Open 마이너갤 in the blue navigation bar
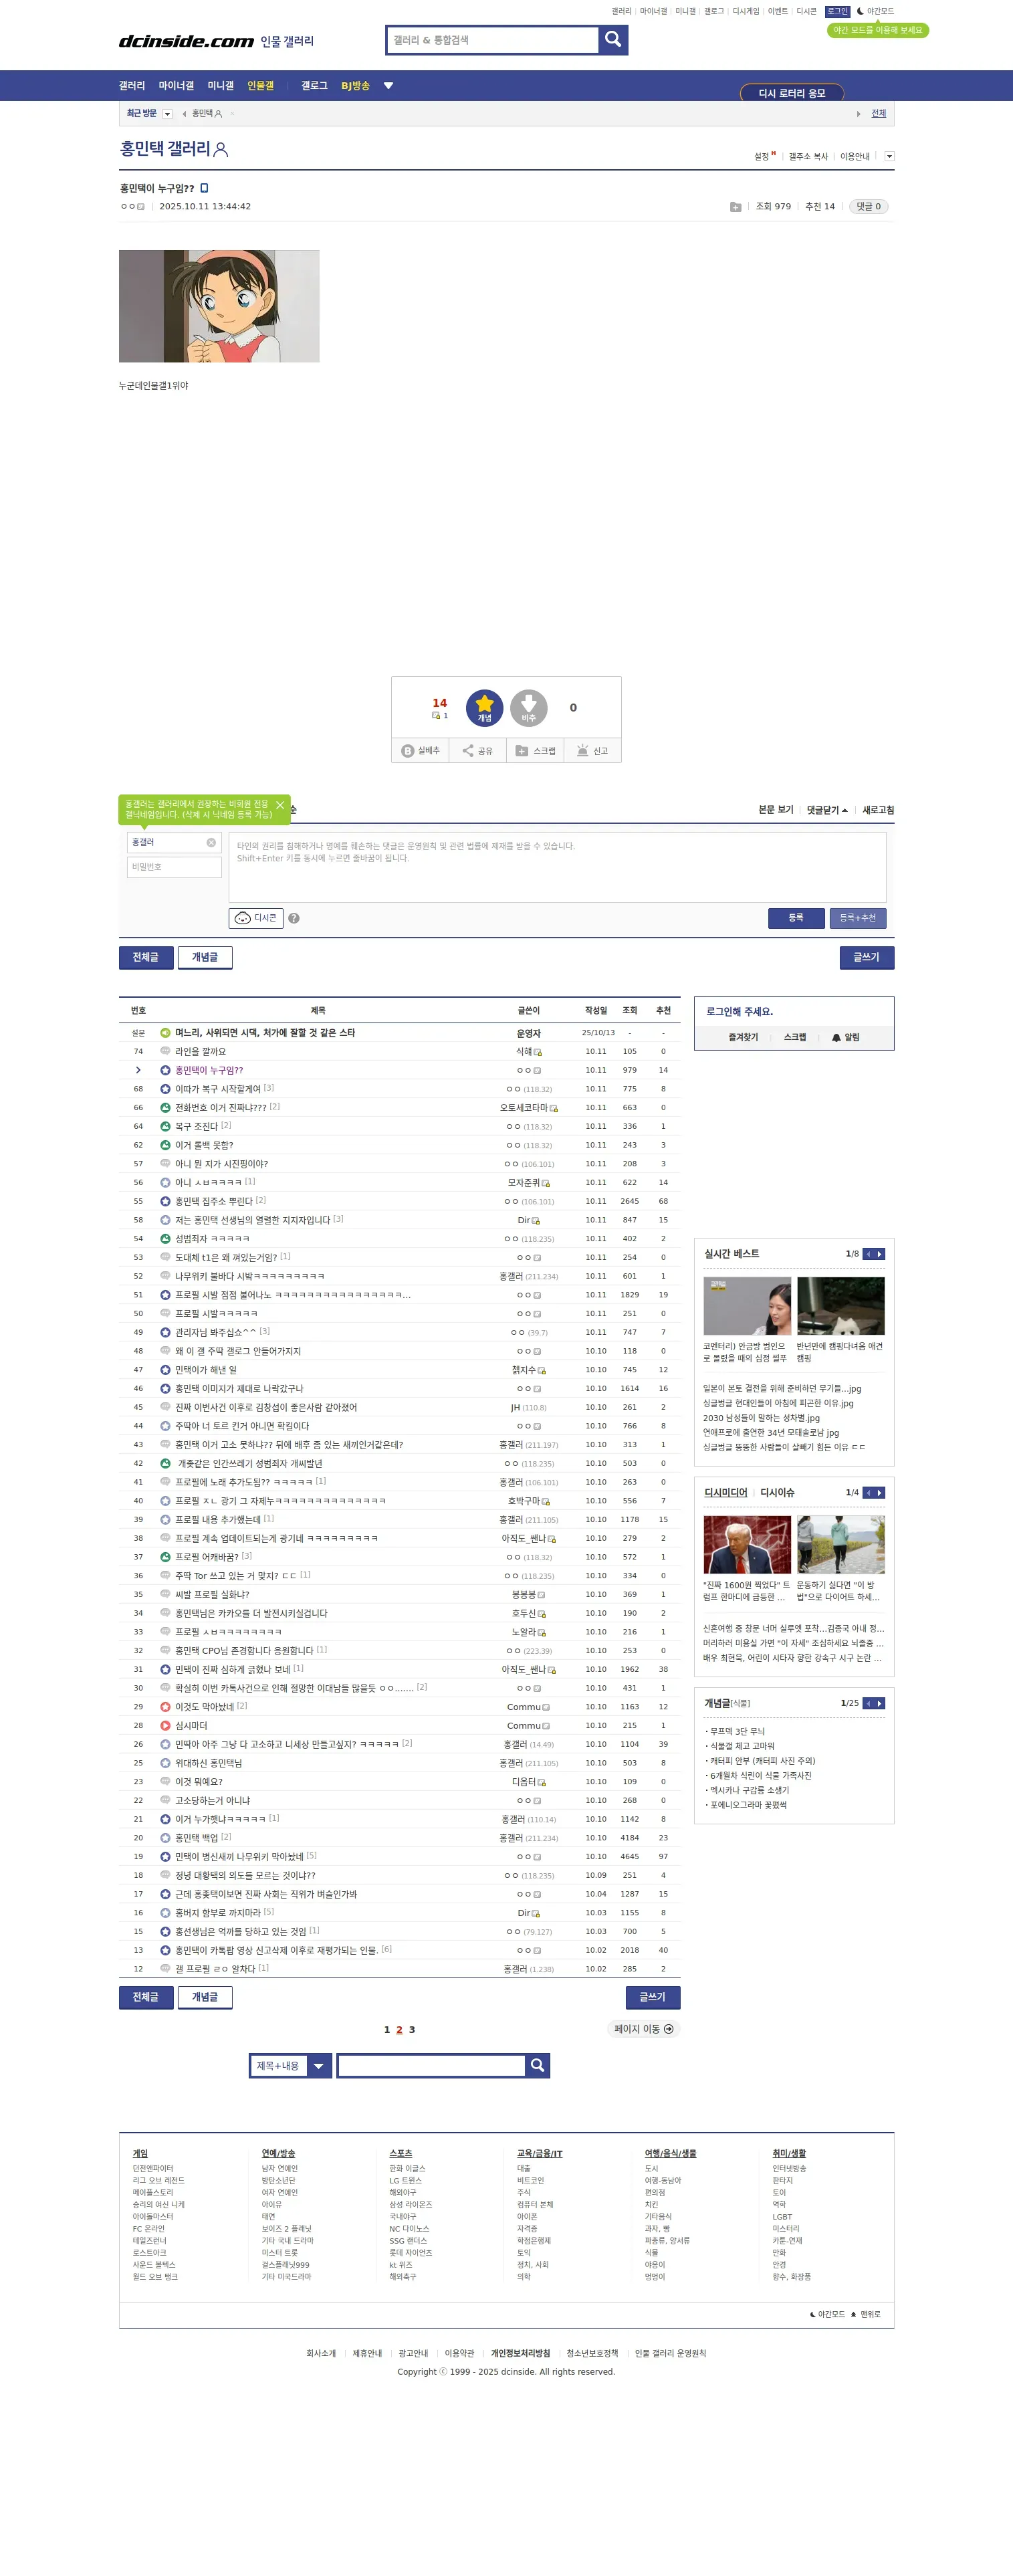 [x=176, y=86]
